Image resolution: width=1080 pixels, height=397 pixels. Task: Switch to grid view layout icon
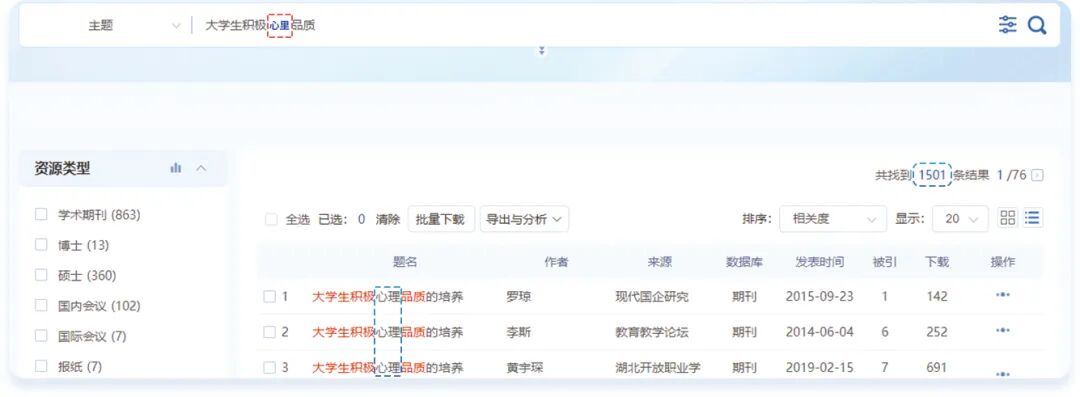[1008, 218]
